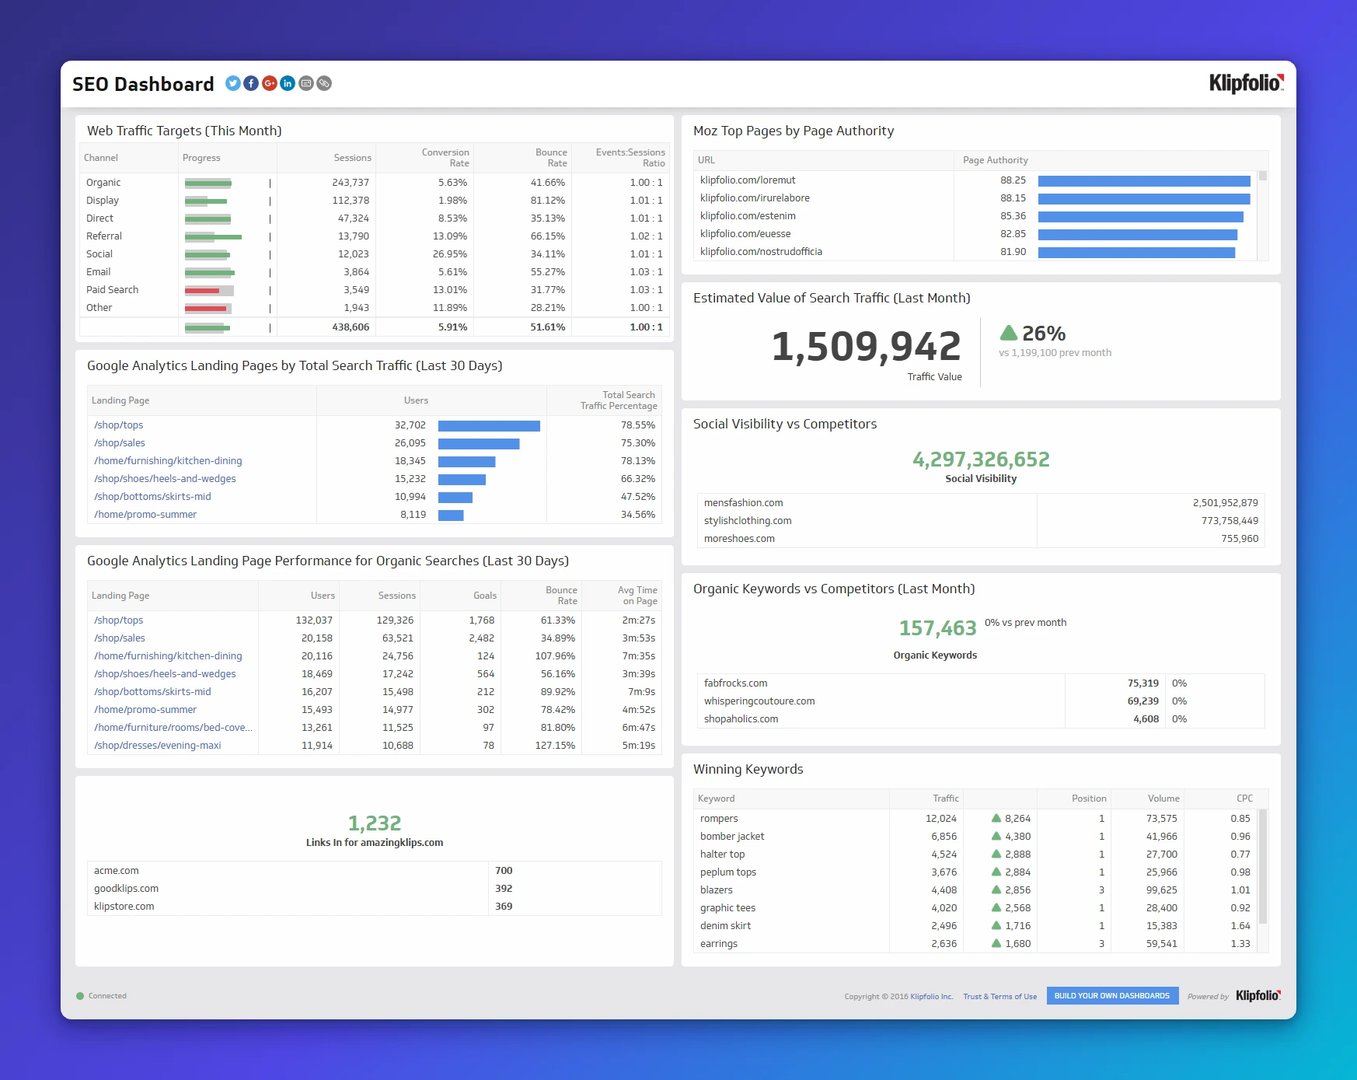
Task: Select the stylishclothing.com competitor row
Action: point(981,521)
